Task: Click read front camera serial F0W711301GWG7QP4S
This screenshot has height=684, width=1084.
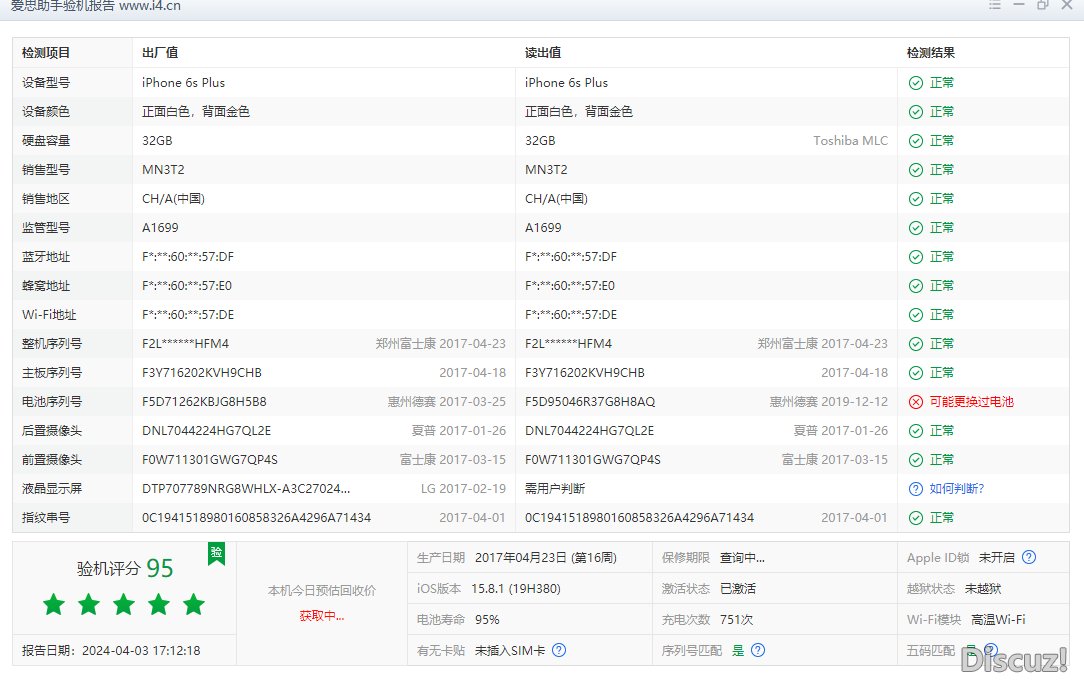Action: 592,460
